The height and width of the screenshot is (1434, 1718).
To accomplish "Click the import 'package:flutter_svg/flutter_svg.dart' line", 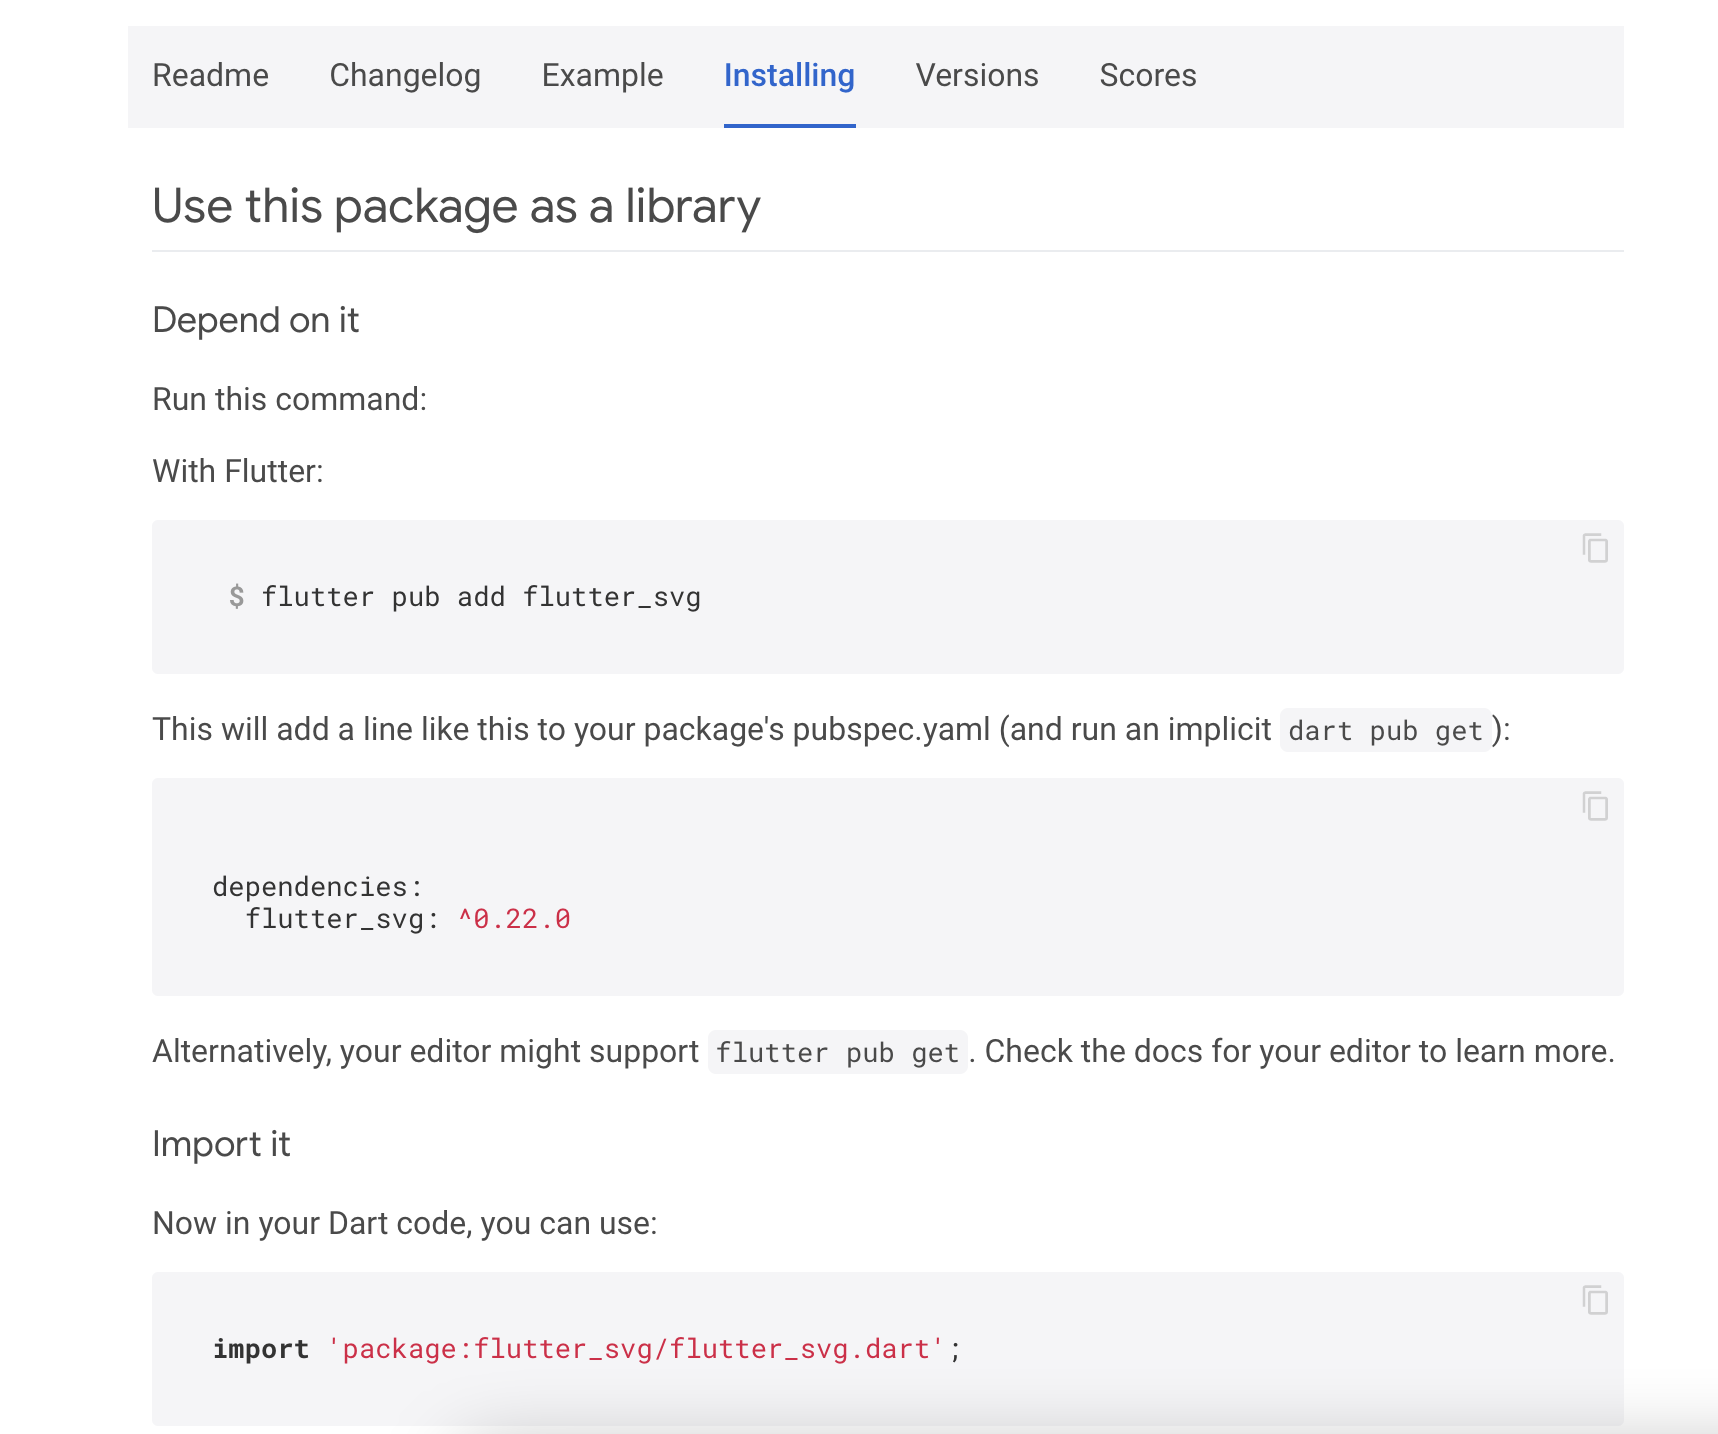I will pos(587,1349).
